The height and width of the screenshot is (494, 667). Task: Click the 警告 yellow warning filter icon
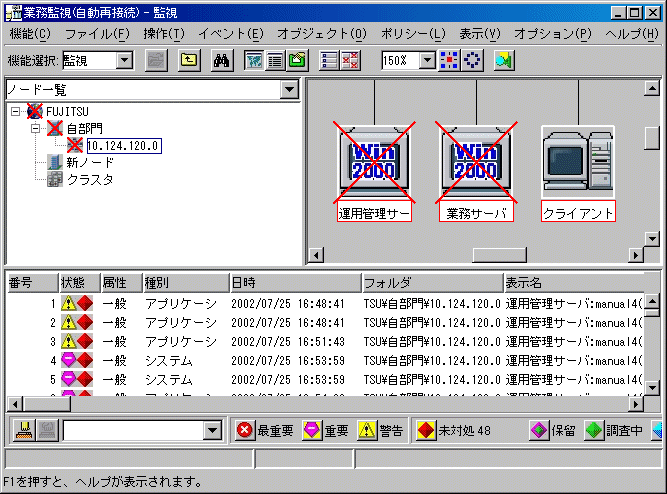pos(366,430)
